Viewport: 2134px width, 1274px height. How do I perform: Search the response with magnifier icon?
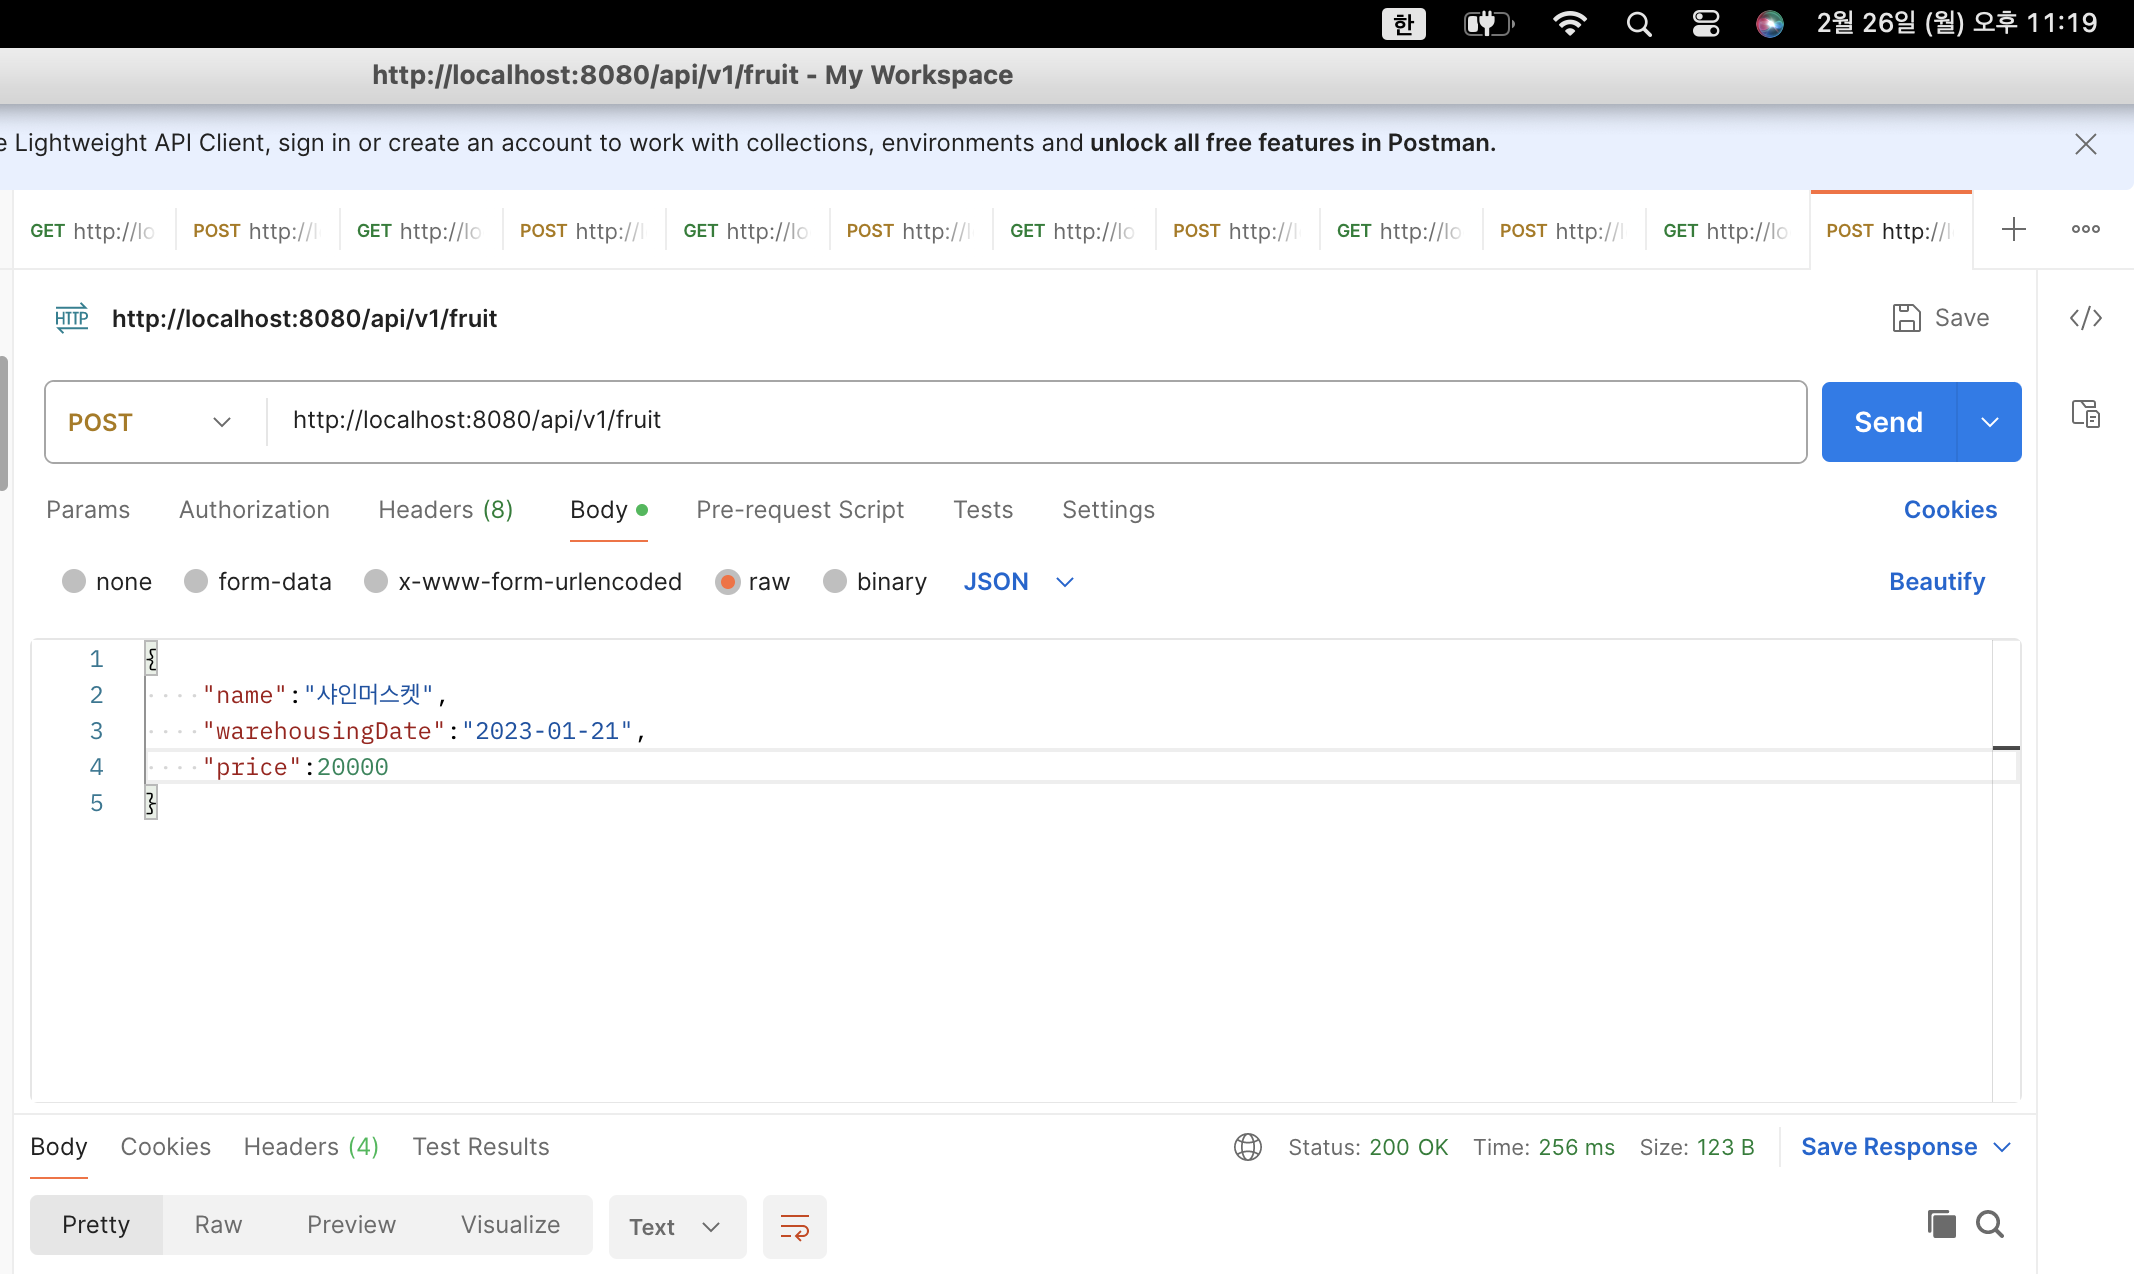point(1990,1224)
